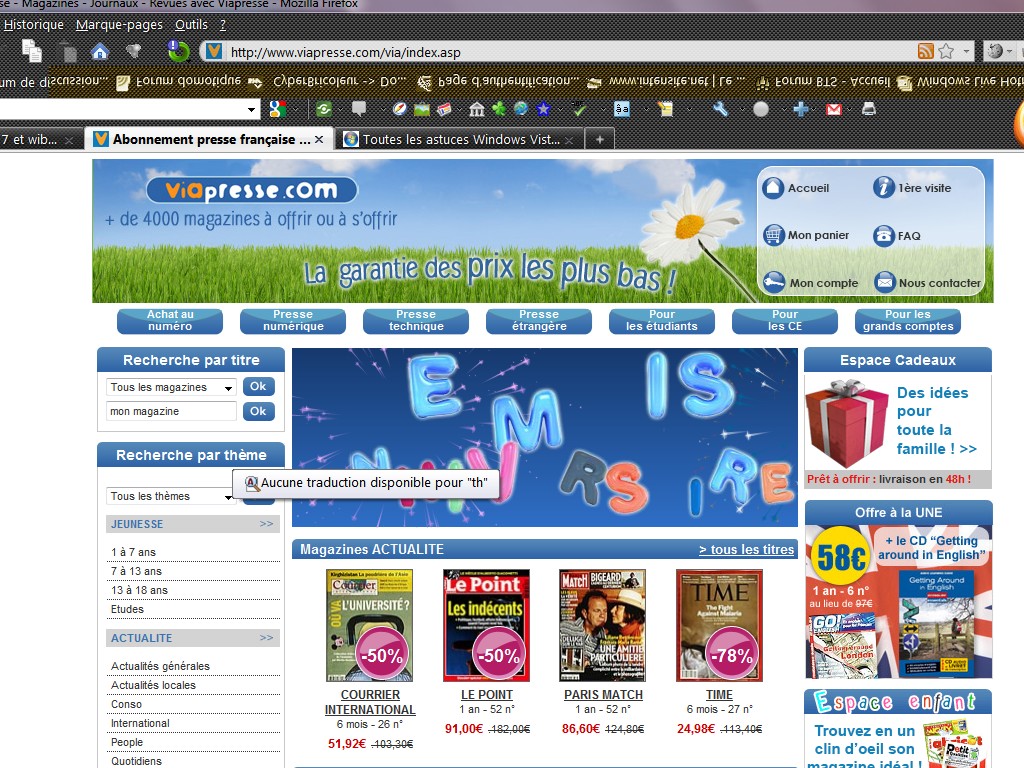Click the 1ère visite info icon
1024x768 pixels.
pos(884,188)
